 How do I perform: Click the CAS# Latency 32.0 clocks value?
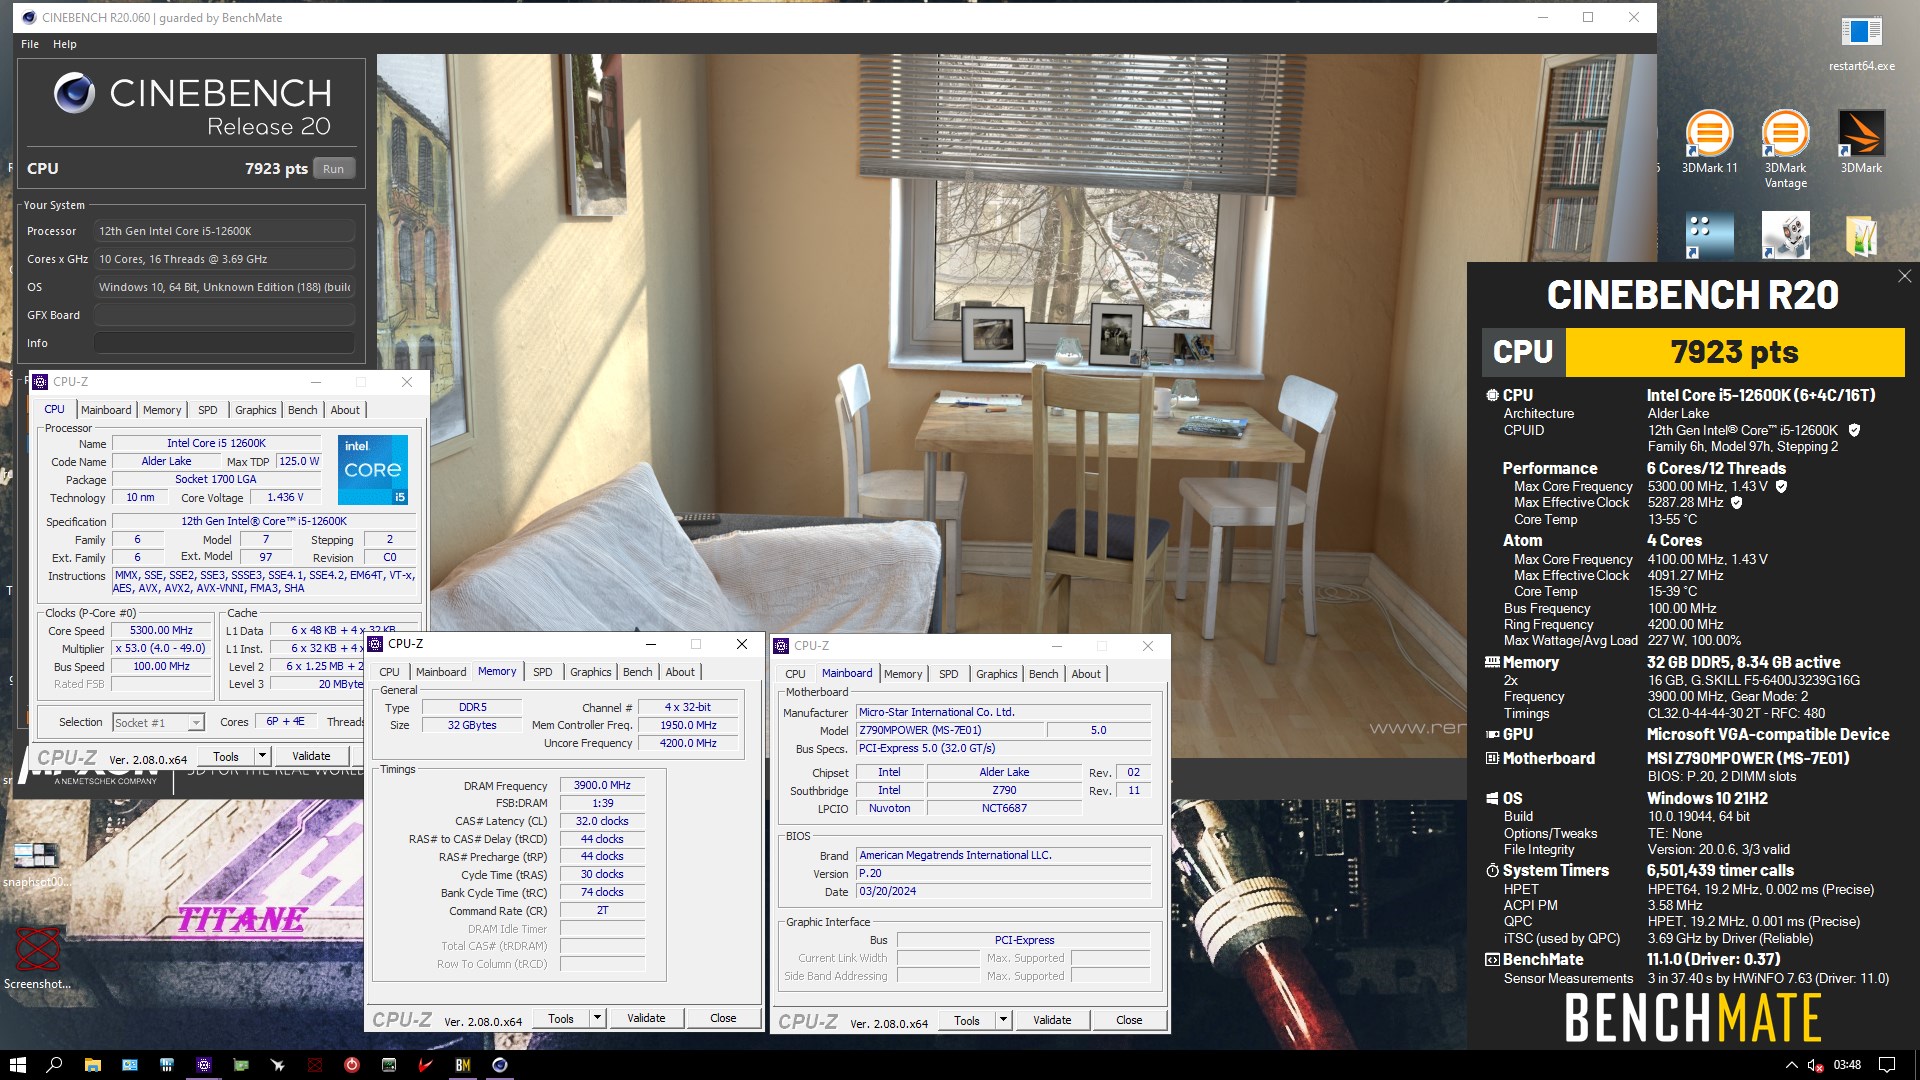602,821
